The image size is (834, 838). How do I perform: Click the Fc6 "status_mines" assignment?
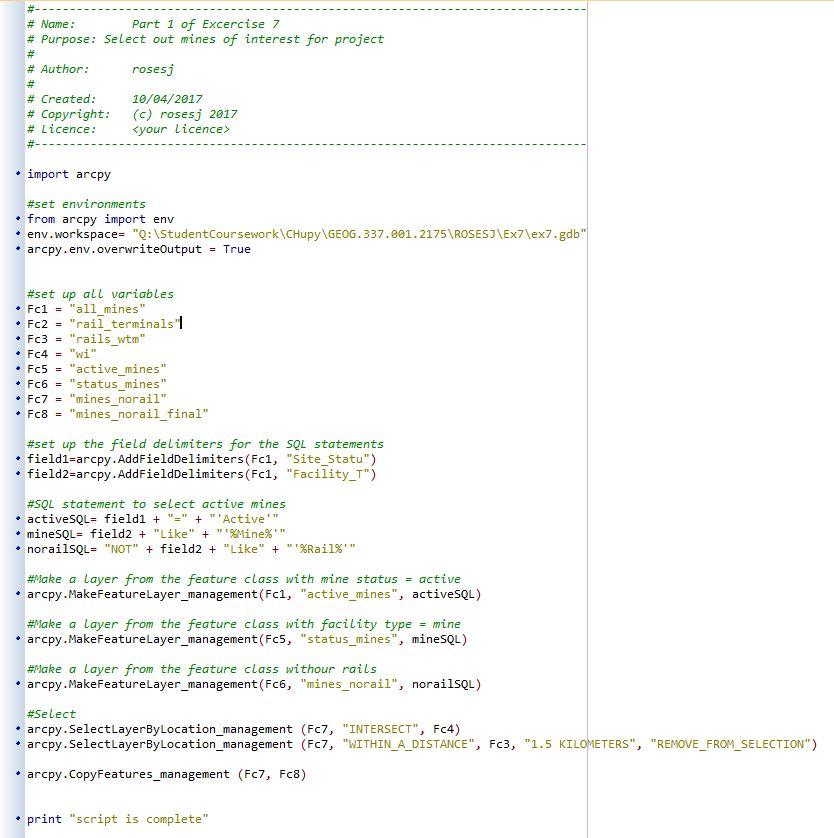click(97, 384)
